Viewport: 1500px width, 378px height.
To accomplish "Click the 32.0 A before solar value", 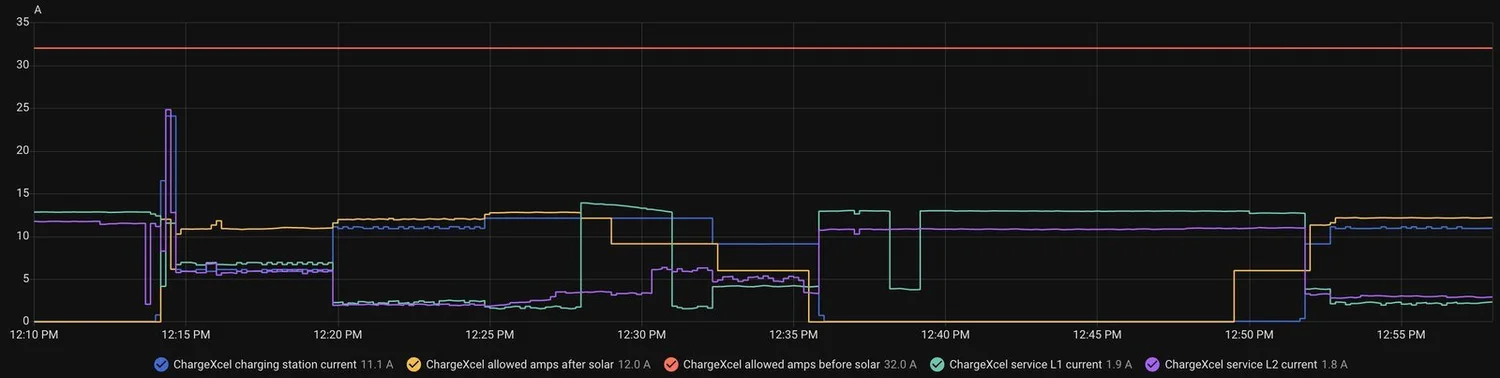I will pos(901,365).
